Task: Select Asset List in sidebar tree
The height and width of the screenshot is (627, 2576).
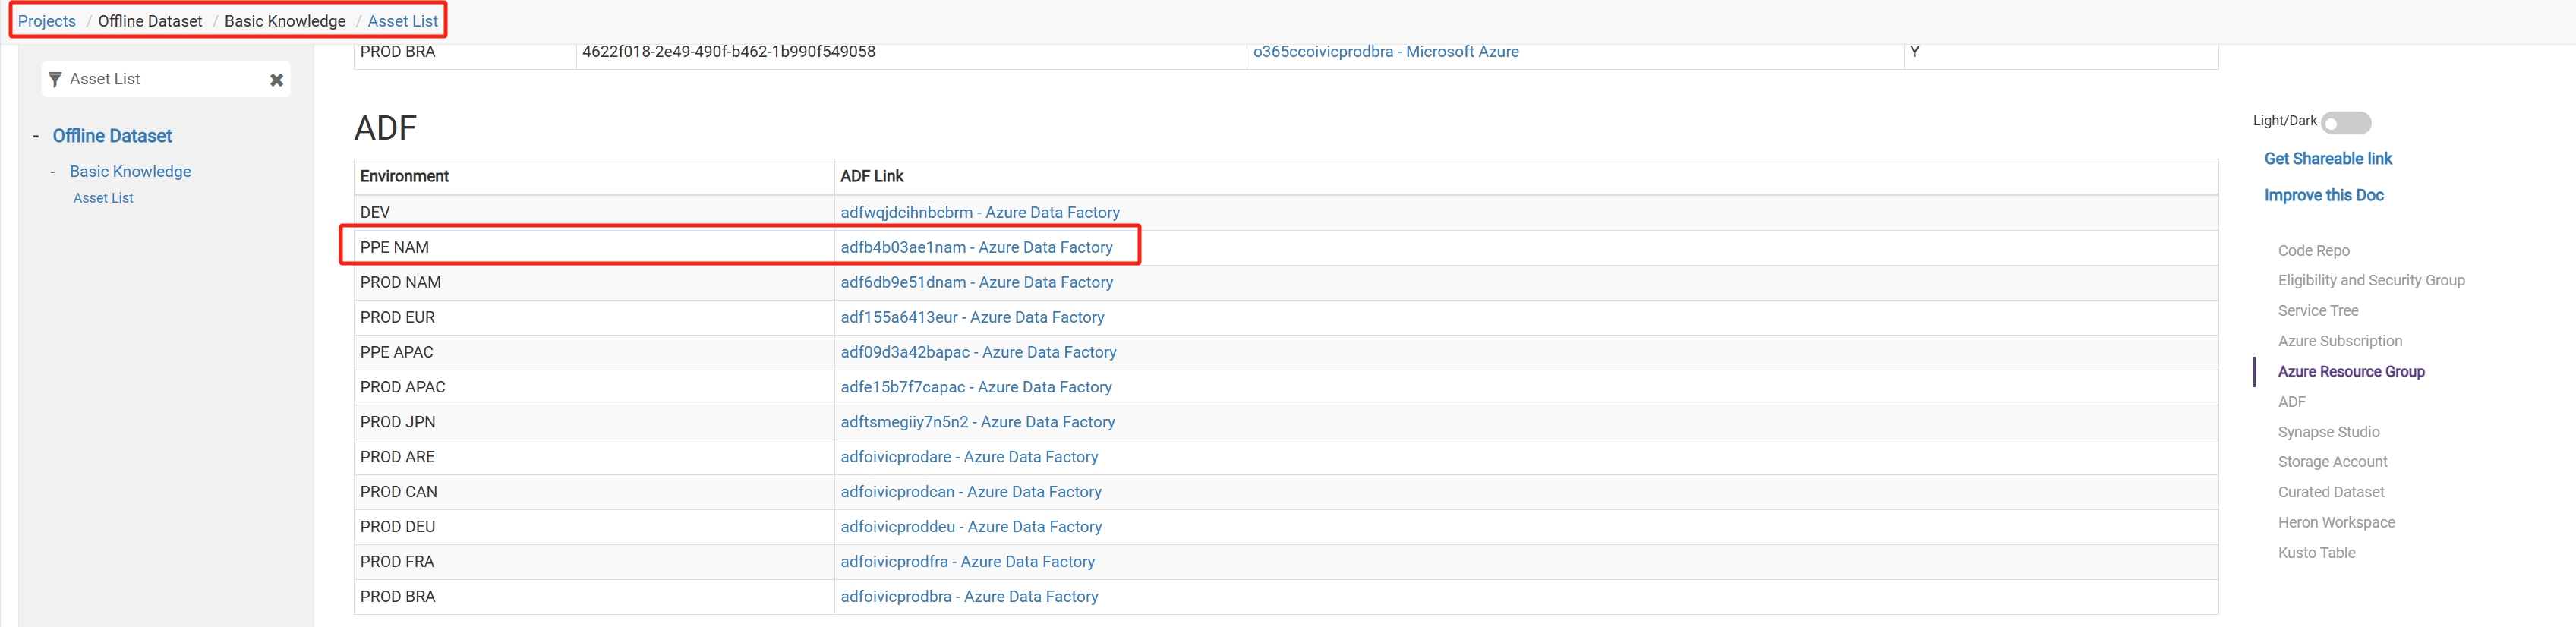Action: [x=103, y=198]
